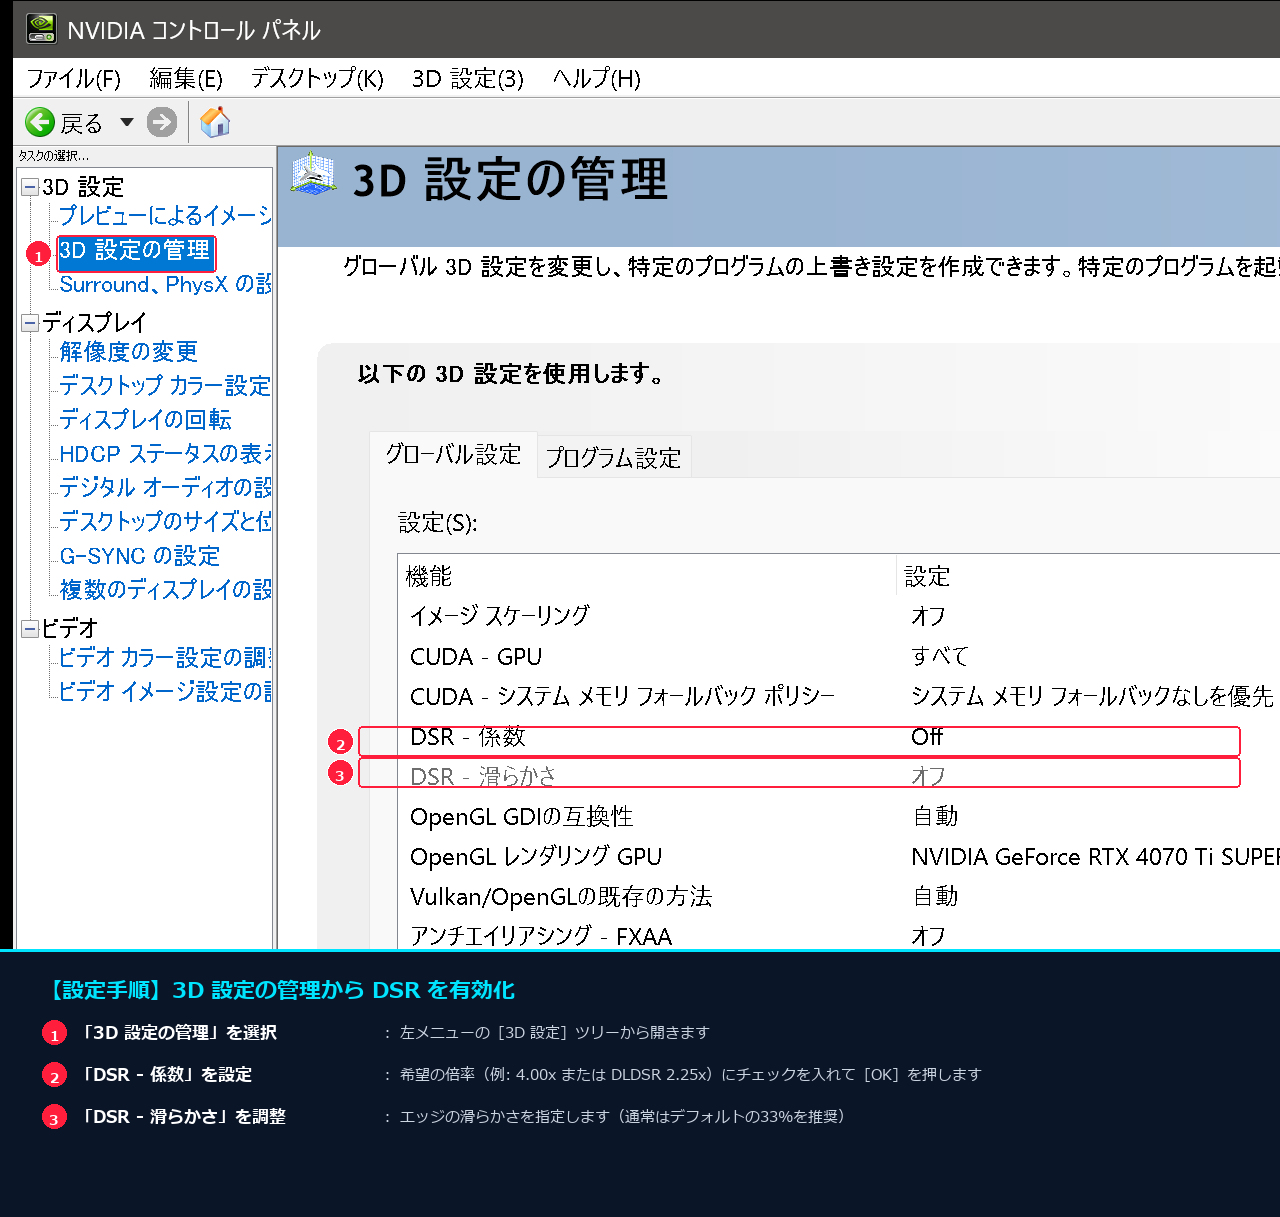
Task: Open the 複数のディスプレイ settings link
Action: [165, 590]
